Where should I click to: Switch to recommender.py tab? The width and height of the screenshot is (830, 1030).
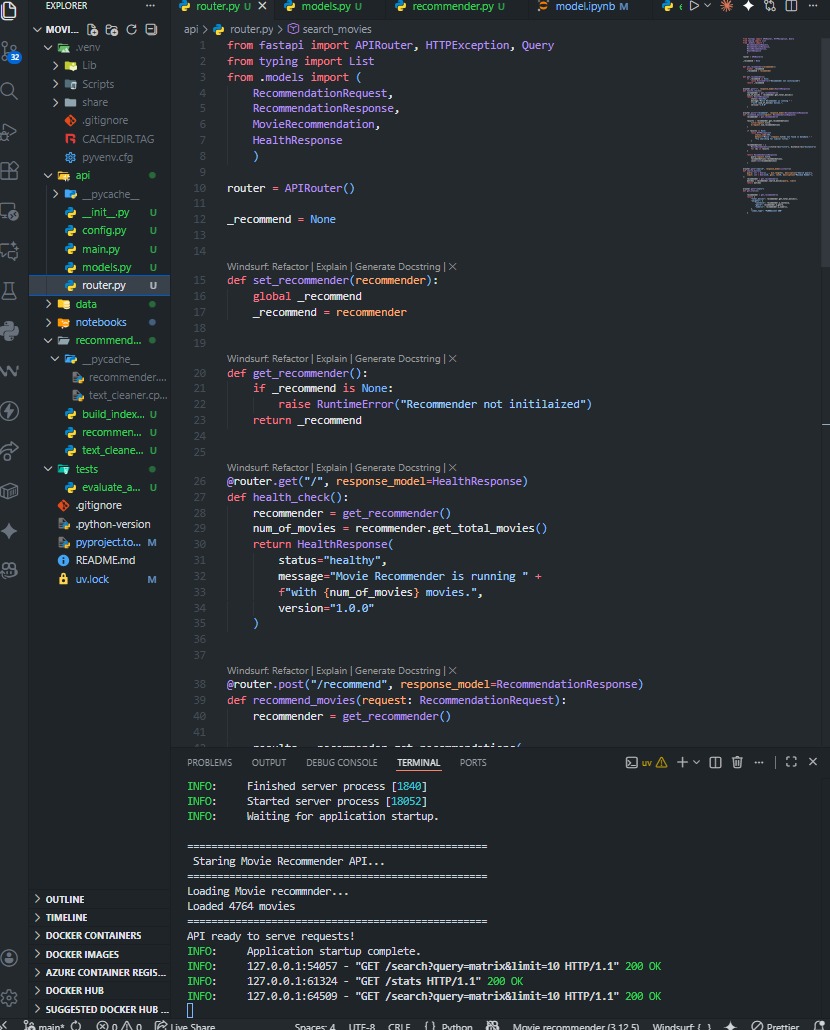pyautogui.click(x=453, y=6)
